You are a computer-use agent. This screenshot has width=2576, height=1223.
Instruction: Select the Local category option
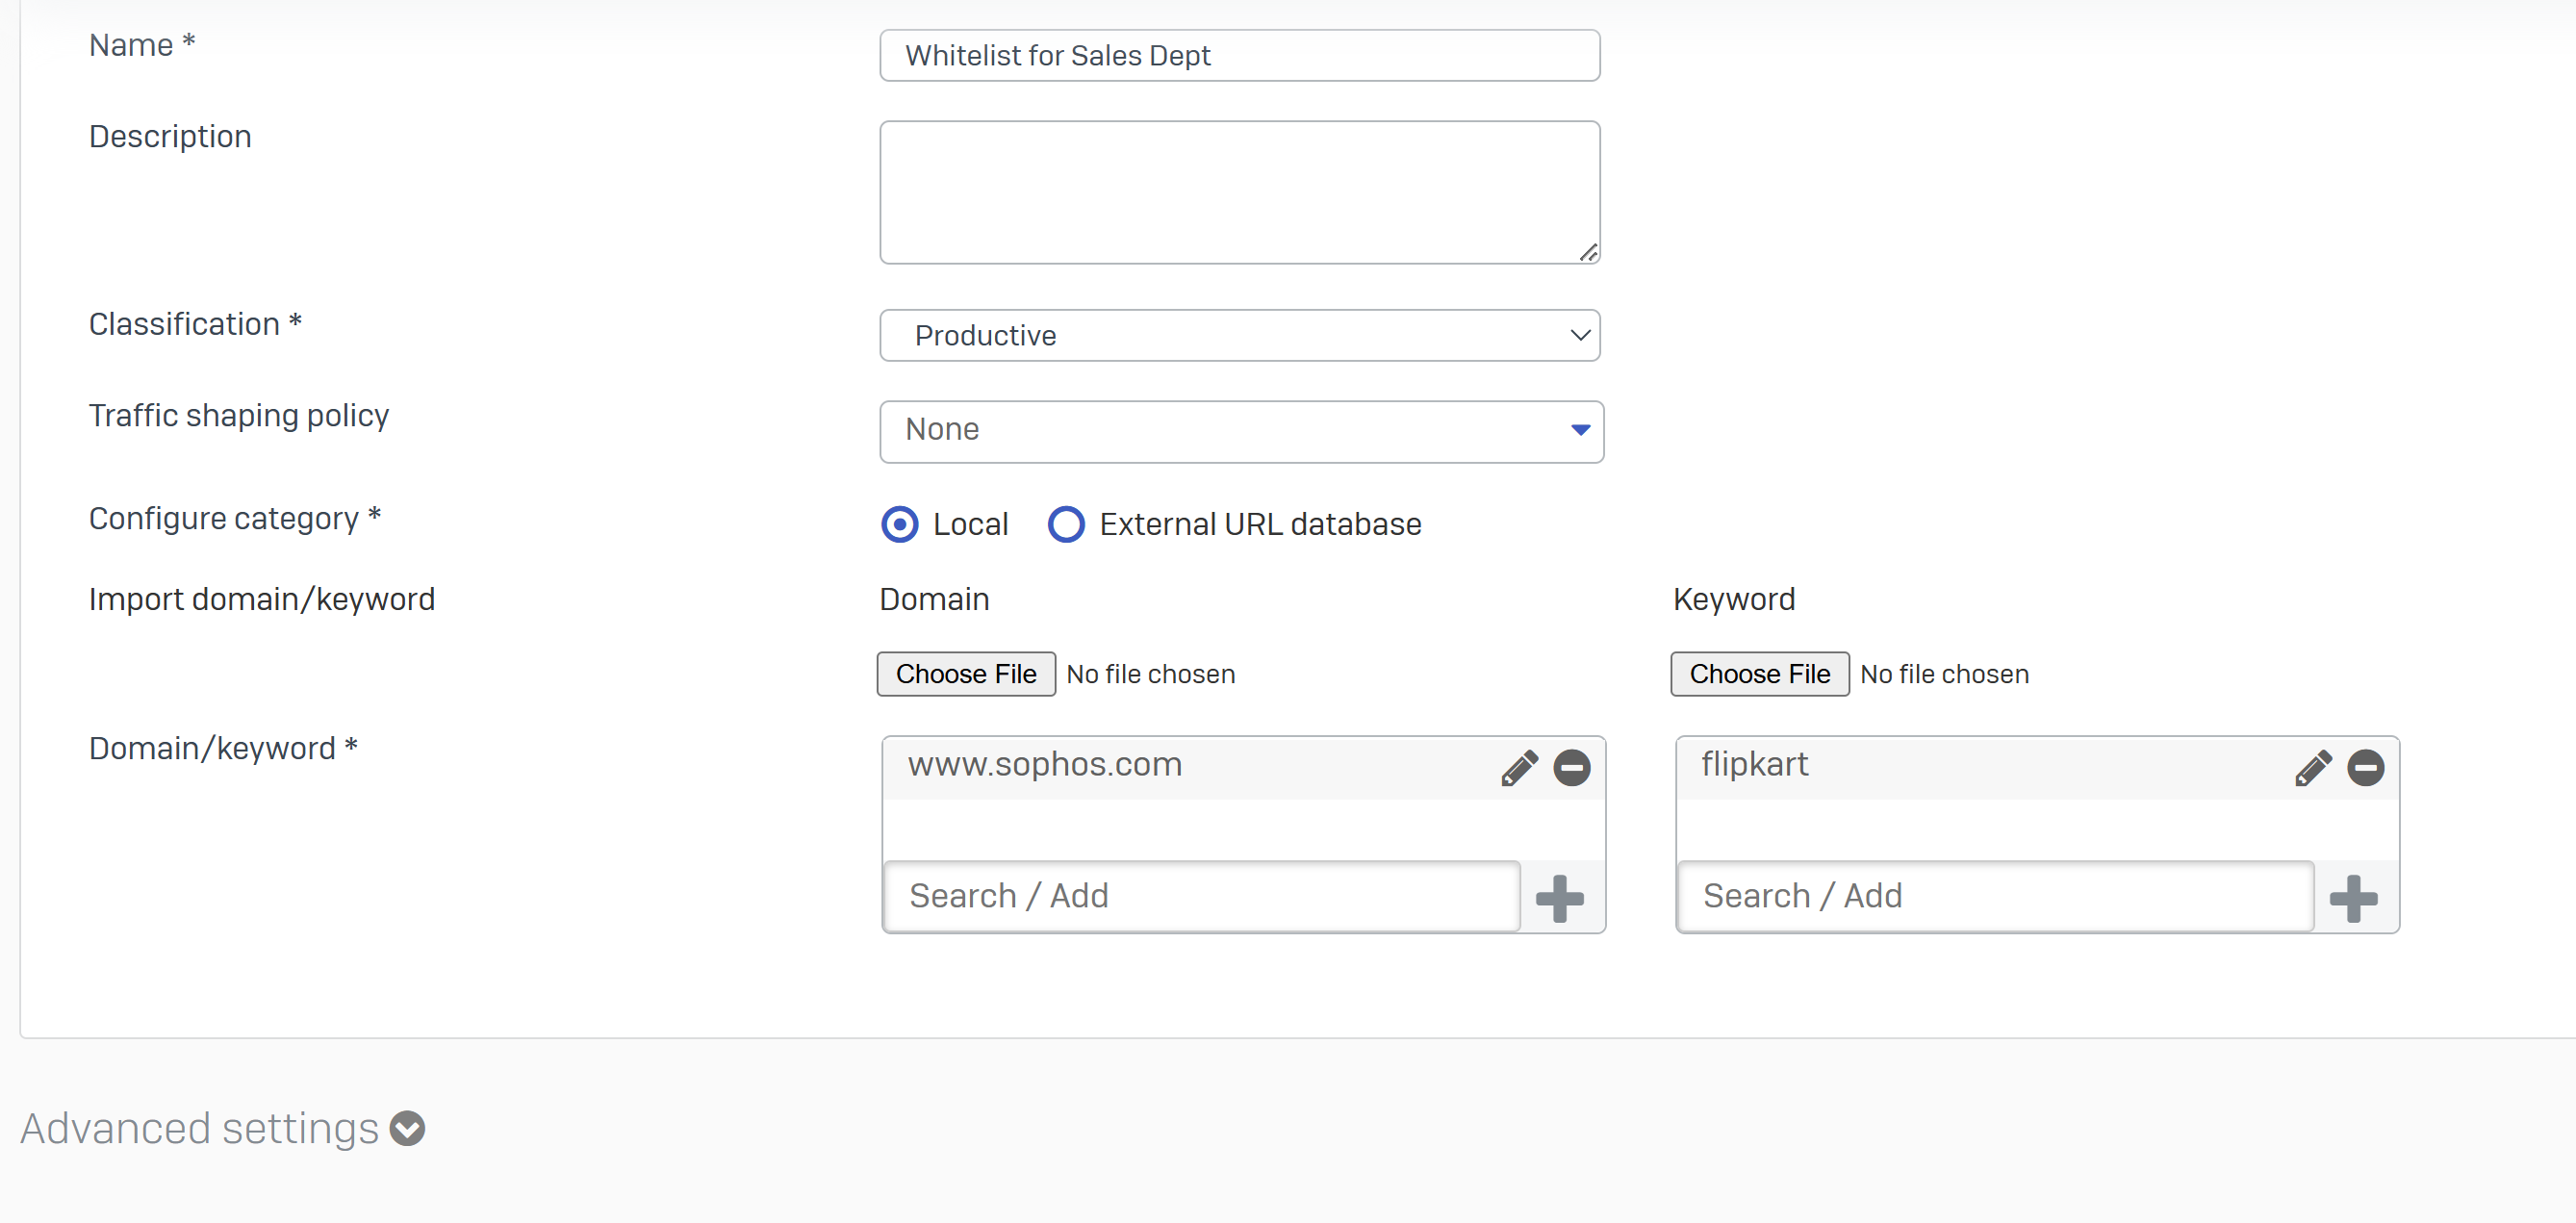pyautogui.click(x=899, y=524)
